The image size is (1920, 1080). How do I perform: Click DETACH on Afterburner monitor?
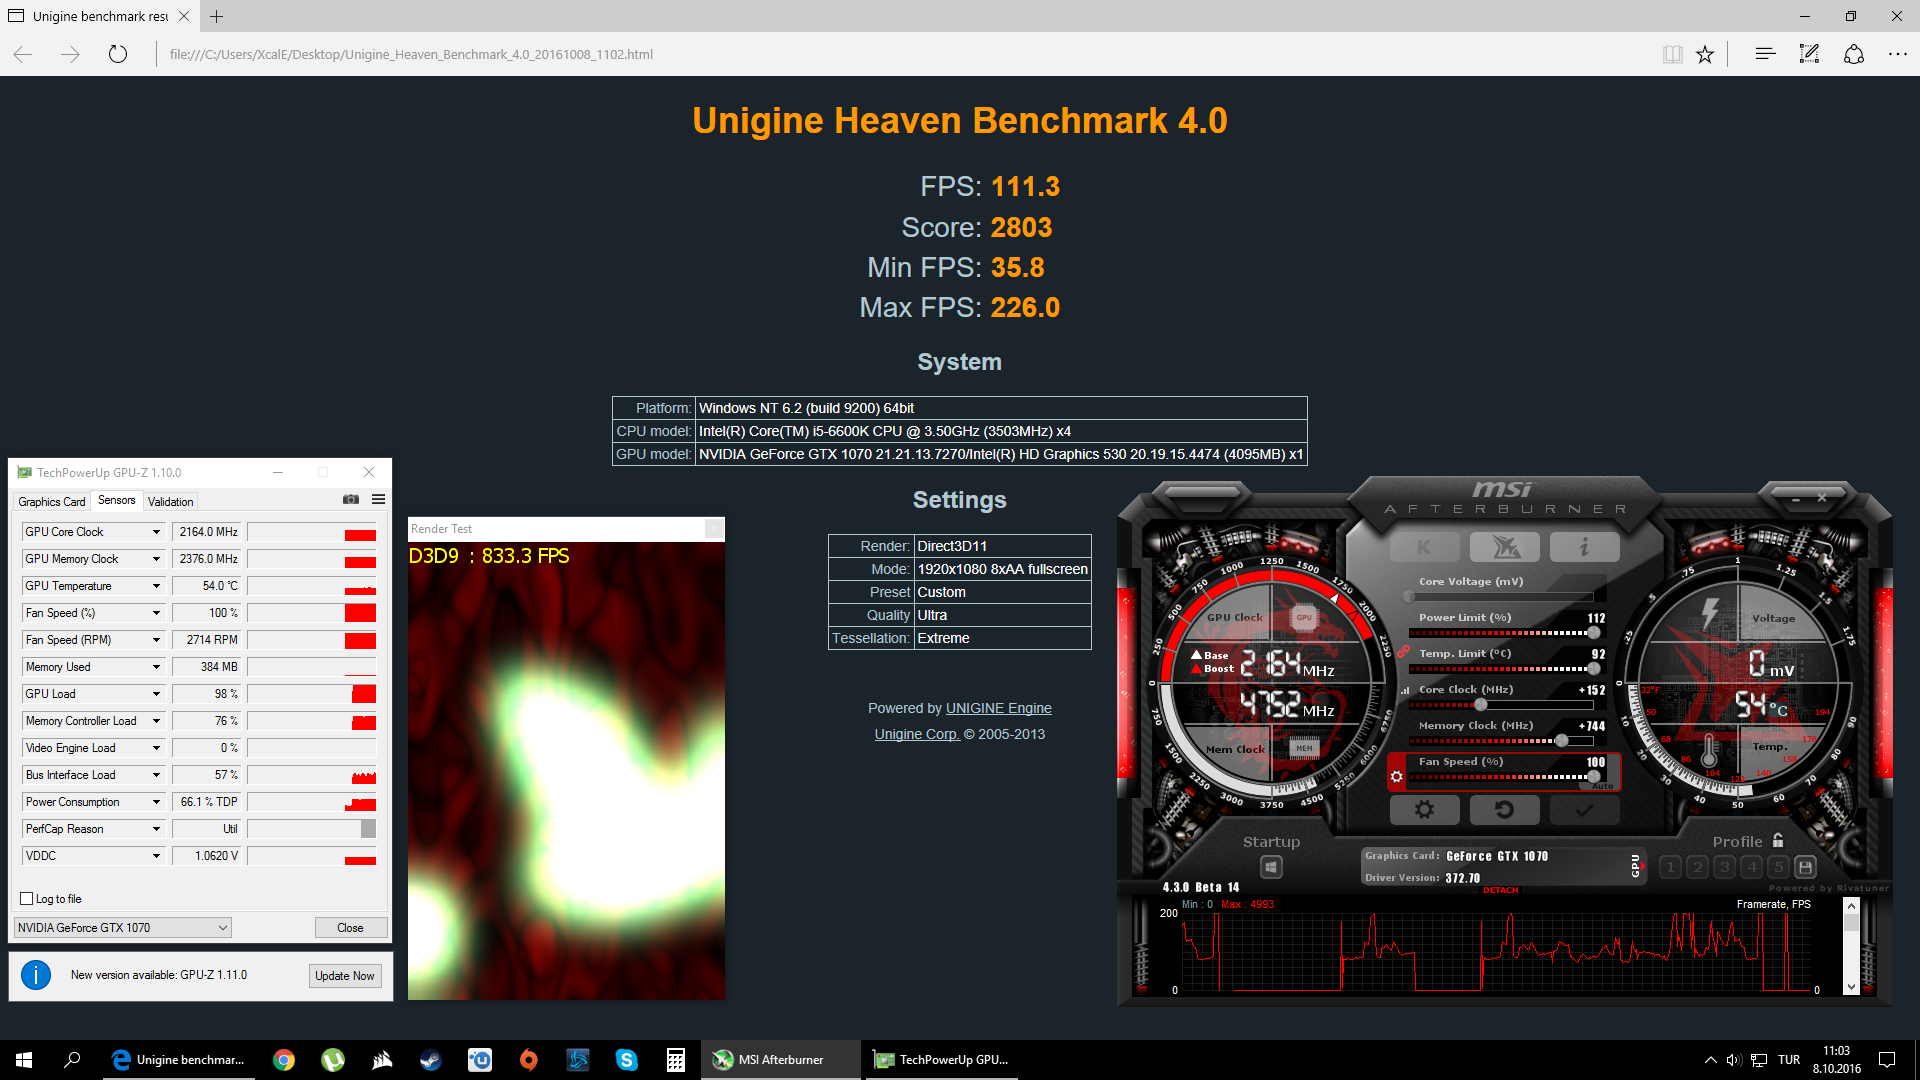pos(1500,890)
